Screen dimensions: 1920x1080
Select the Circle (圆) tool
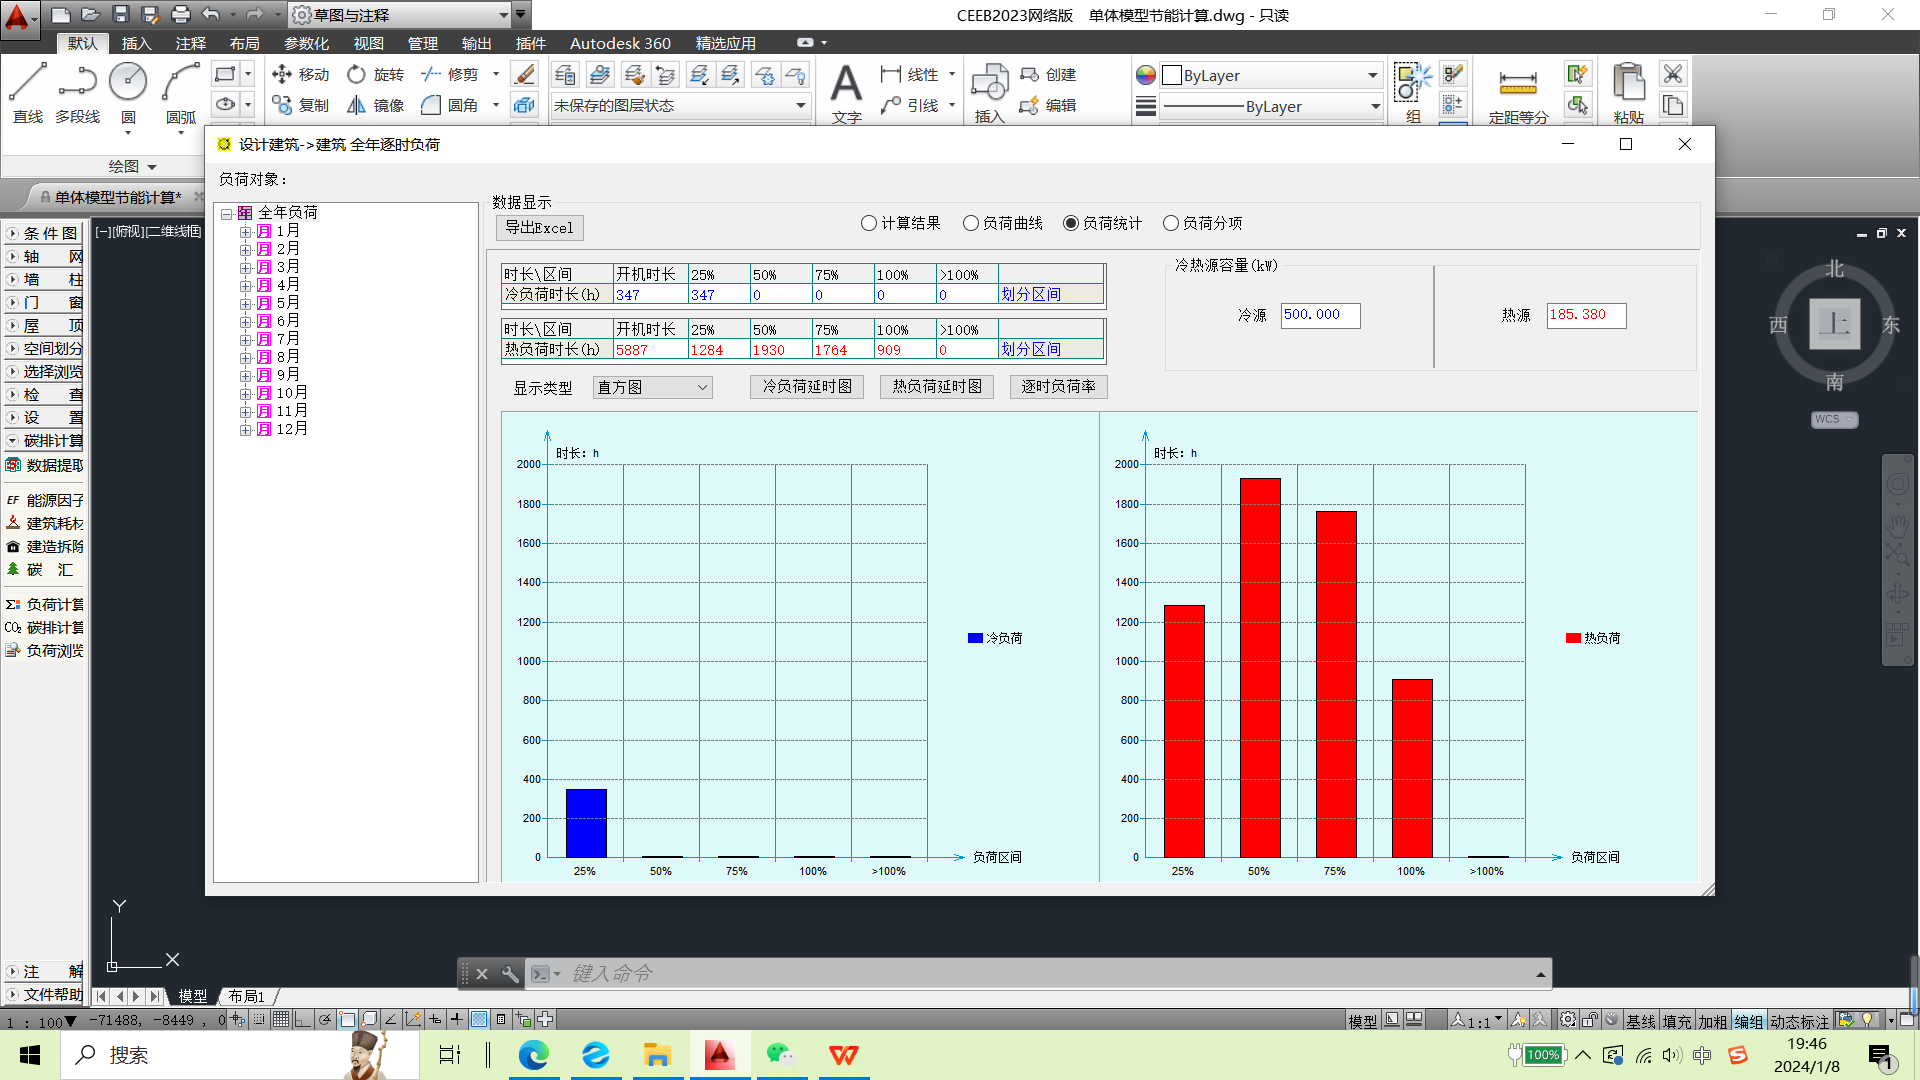click(x=128, y=83)
